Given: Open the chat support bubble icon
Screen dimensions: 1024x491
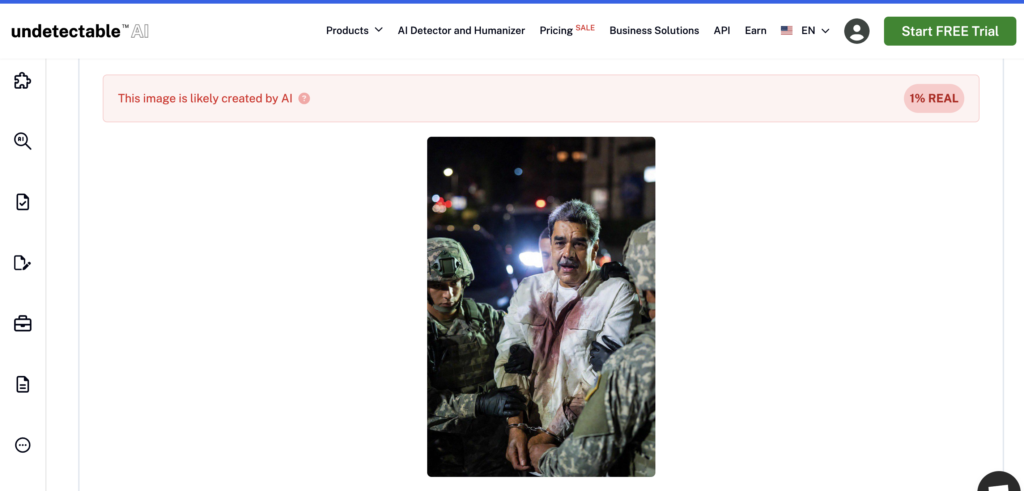Looking at the screenshot, I should [999, 482].
